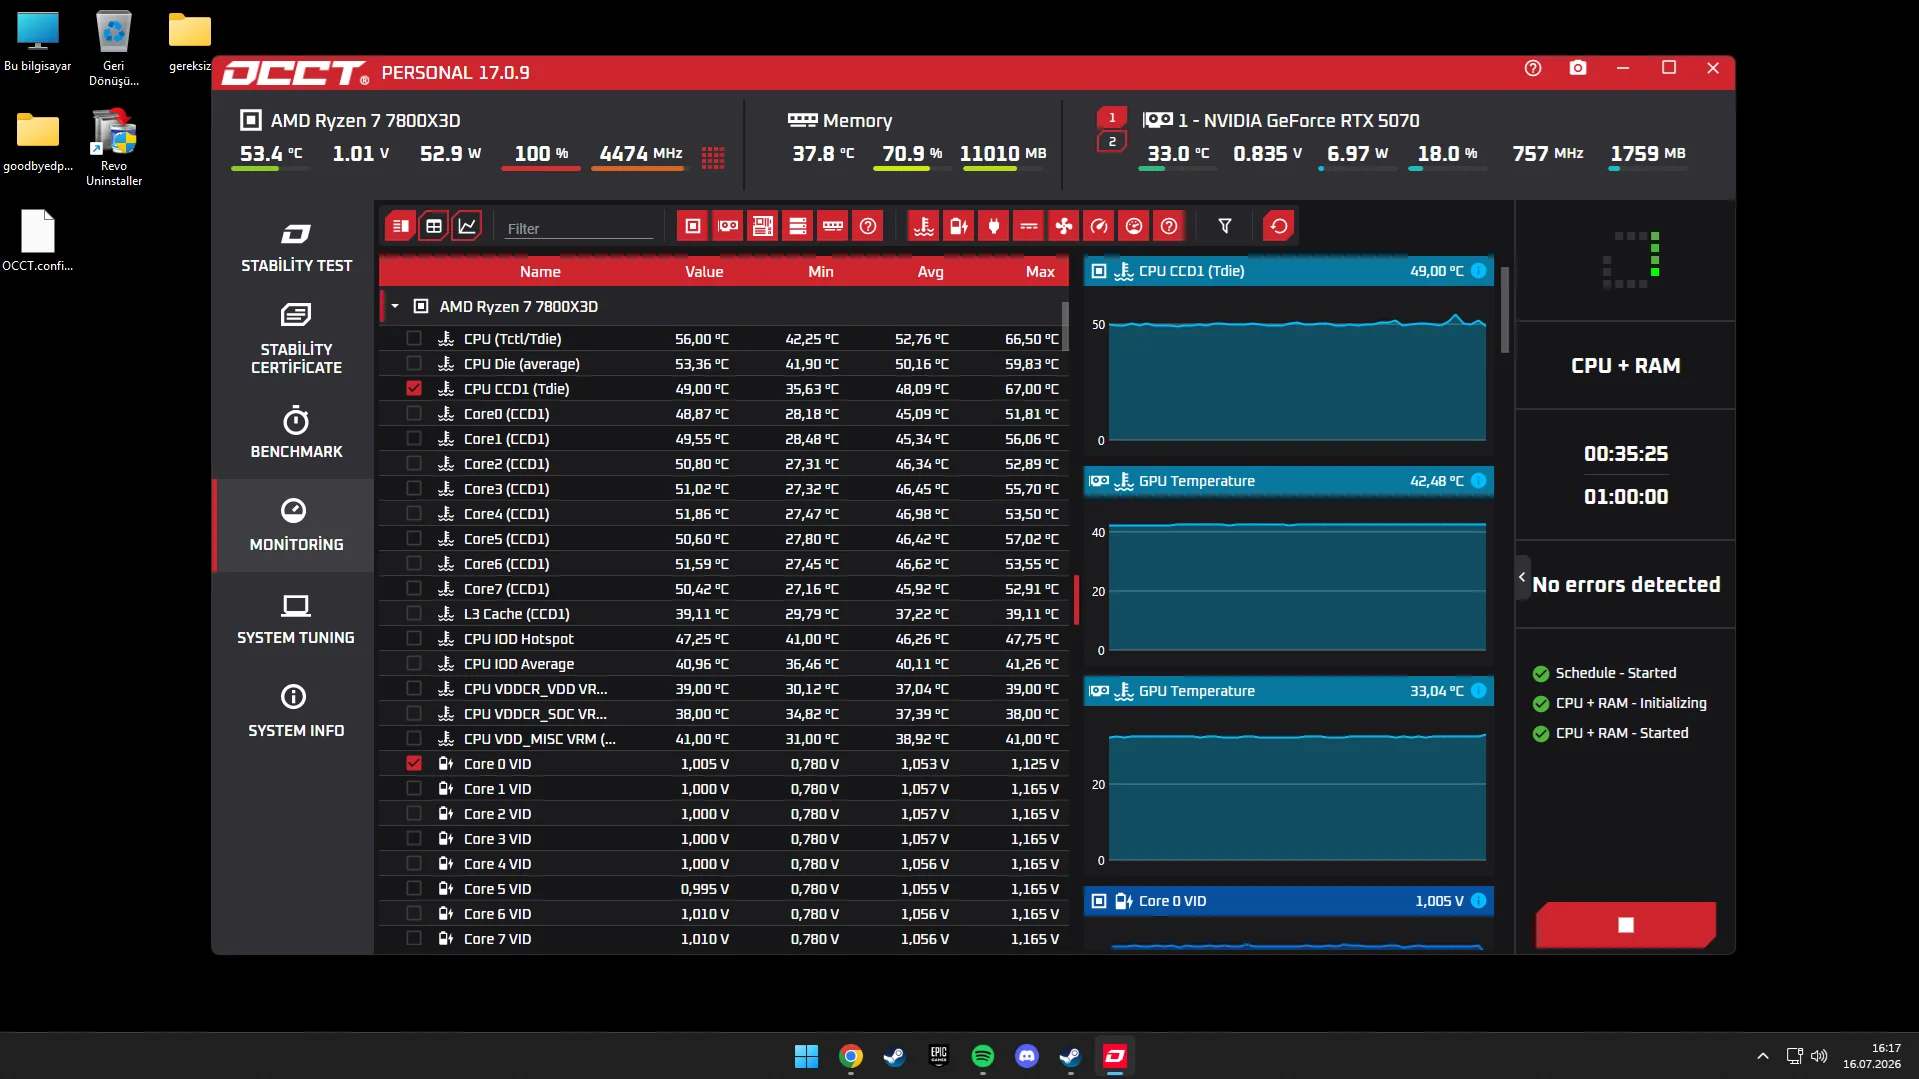
Task: Take a screenshot with the camera icon
Action: [1578, 68]
